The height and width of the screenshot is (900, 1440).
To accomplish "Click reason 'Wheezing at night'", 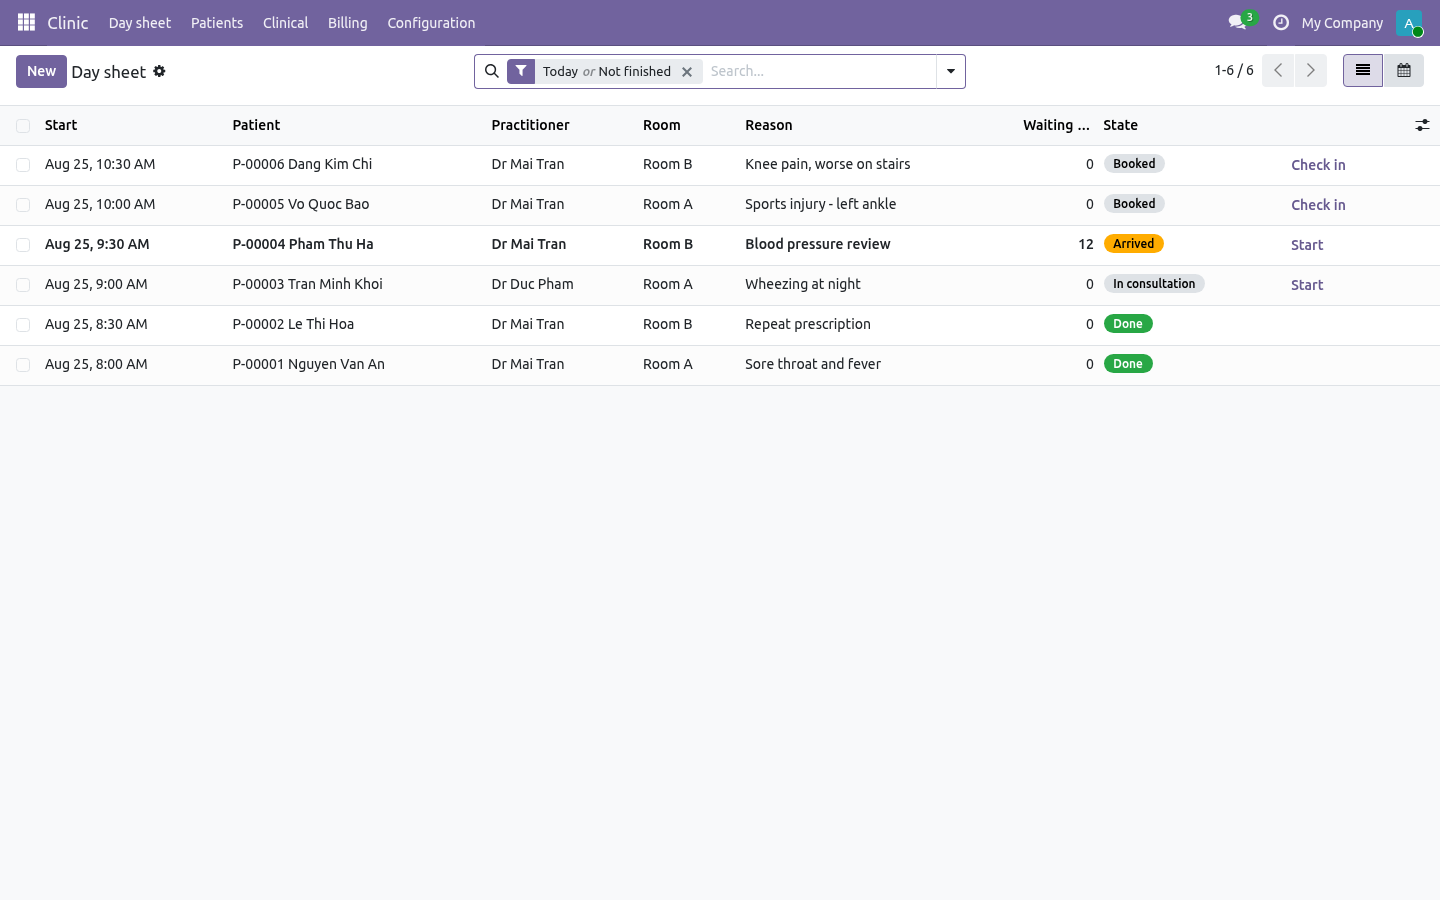I will [x=802, y=284].
